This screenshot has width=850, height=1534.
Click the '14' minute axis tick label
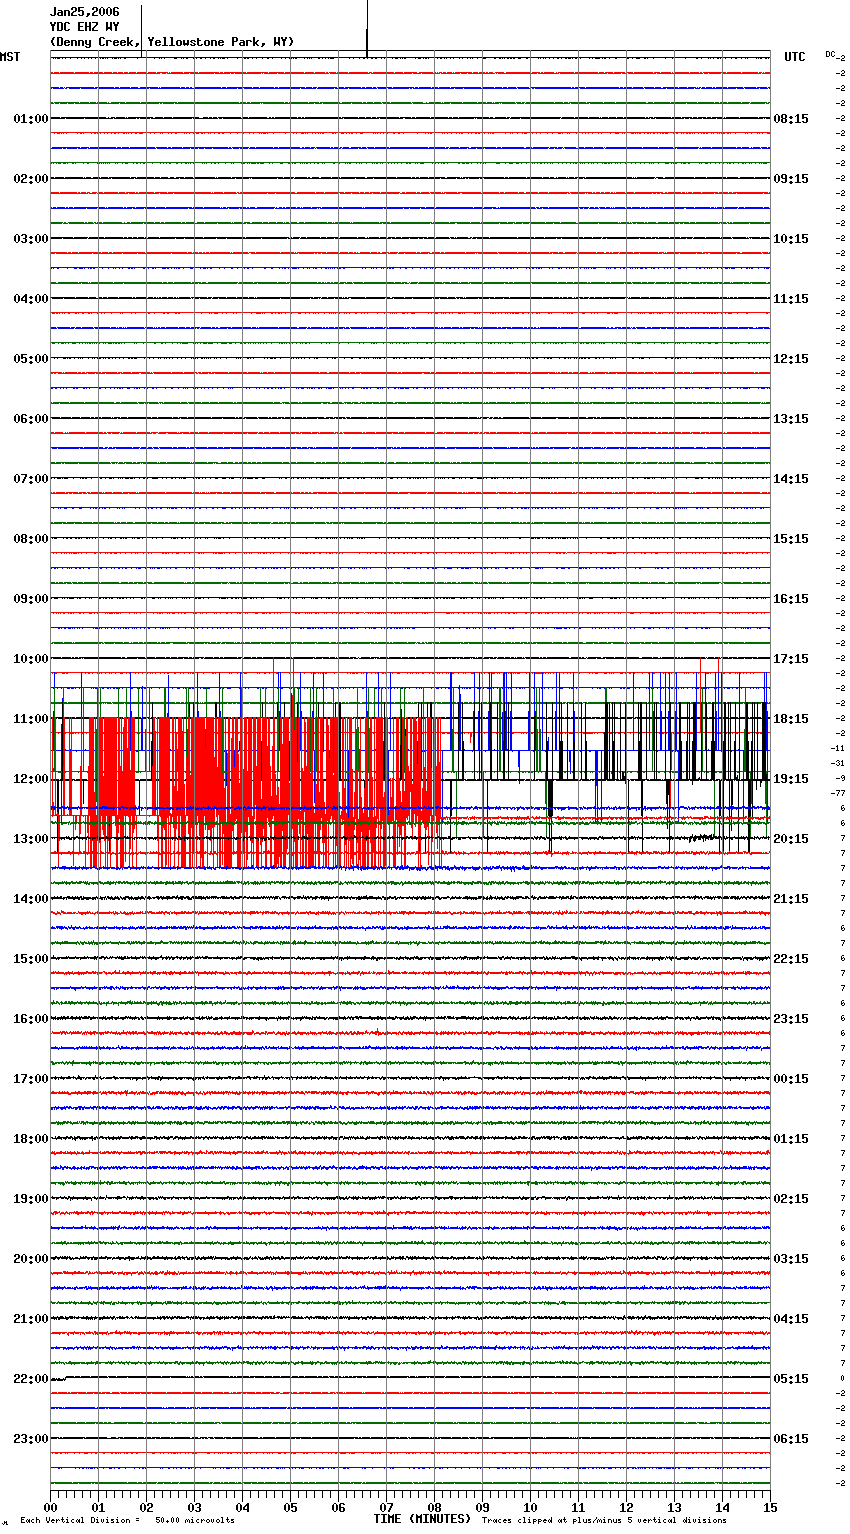tap(722, 1507)
